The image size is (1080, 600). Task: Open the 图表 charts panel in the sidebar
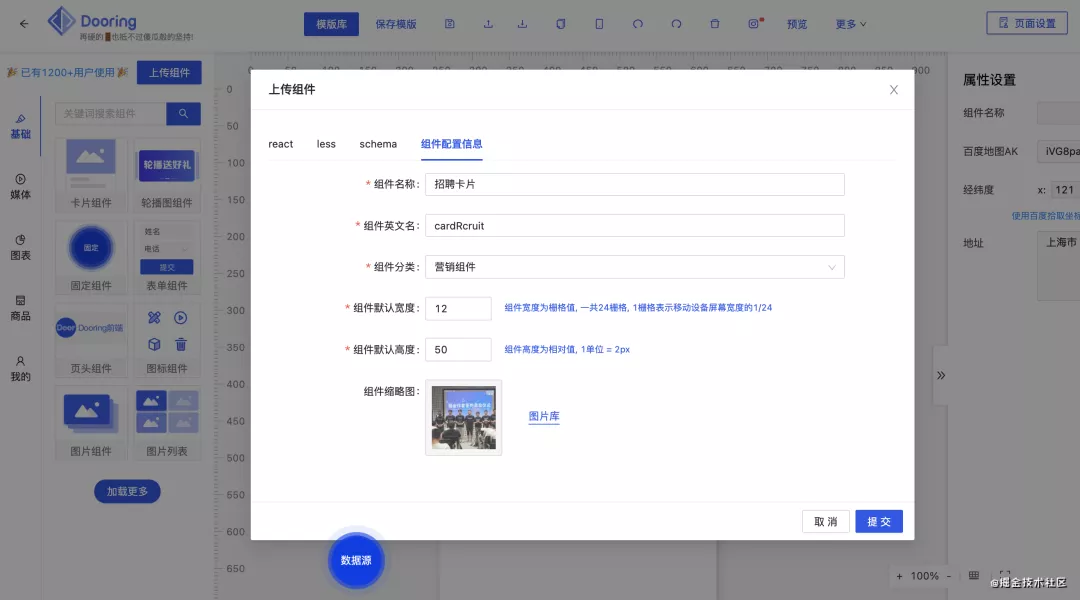tap(22, 246)
